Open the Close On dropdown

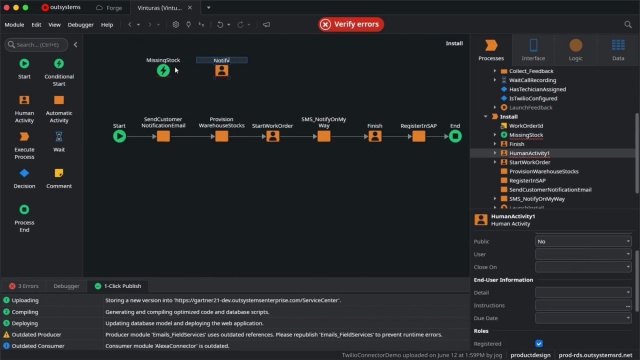point(583,267)
